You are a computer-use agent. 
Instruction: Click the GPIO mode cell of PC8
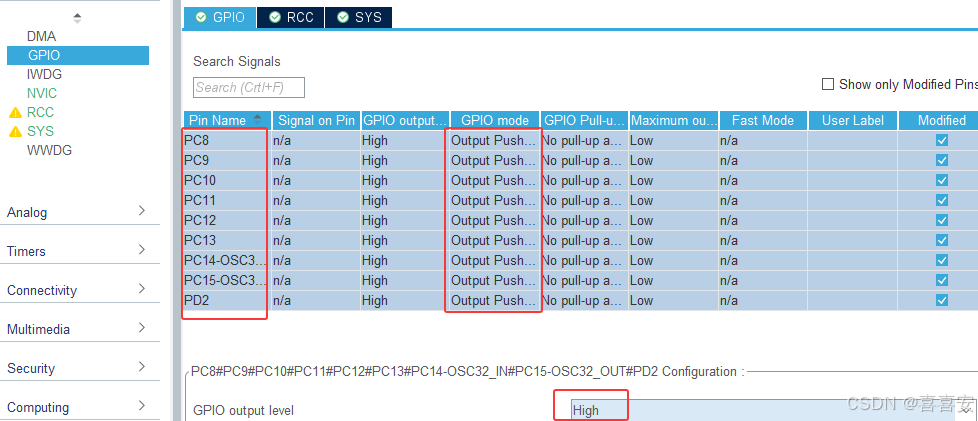pos(495,140)
